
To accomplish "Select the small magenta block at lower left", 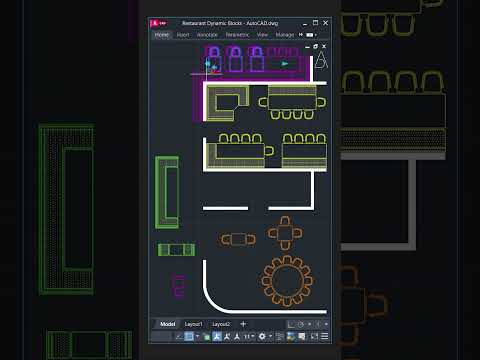I will [x=179, y=286].
